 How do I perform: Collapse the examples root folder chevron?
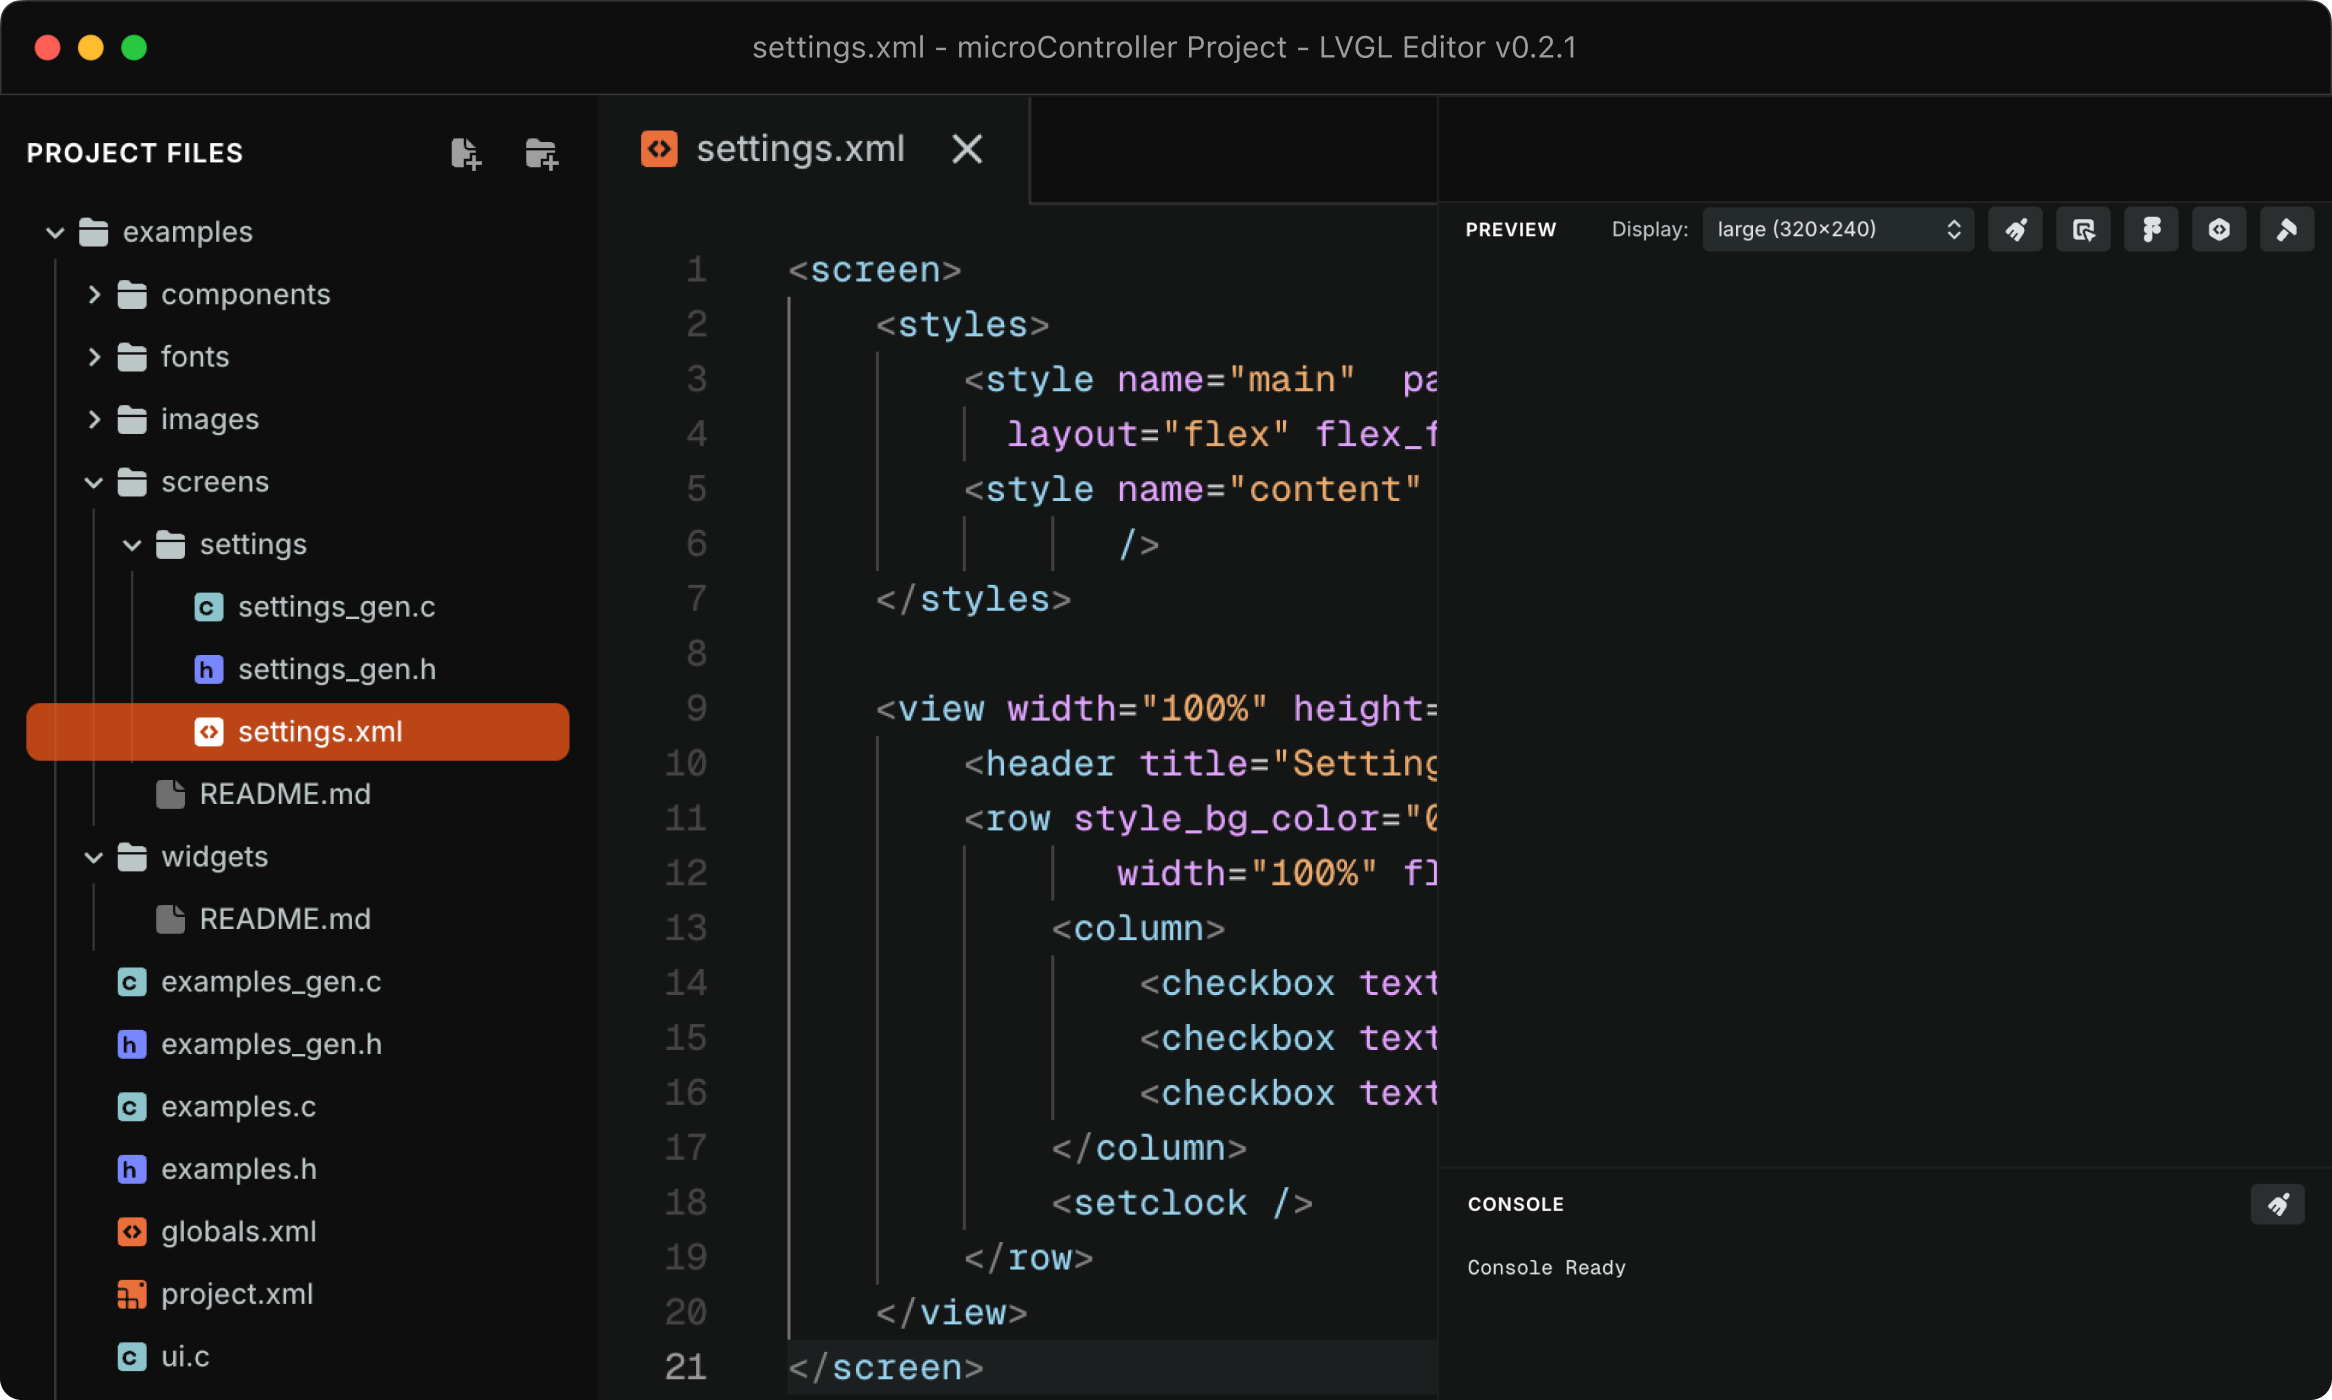pos(55,233)
